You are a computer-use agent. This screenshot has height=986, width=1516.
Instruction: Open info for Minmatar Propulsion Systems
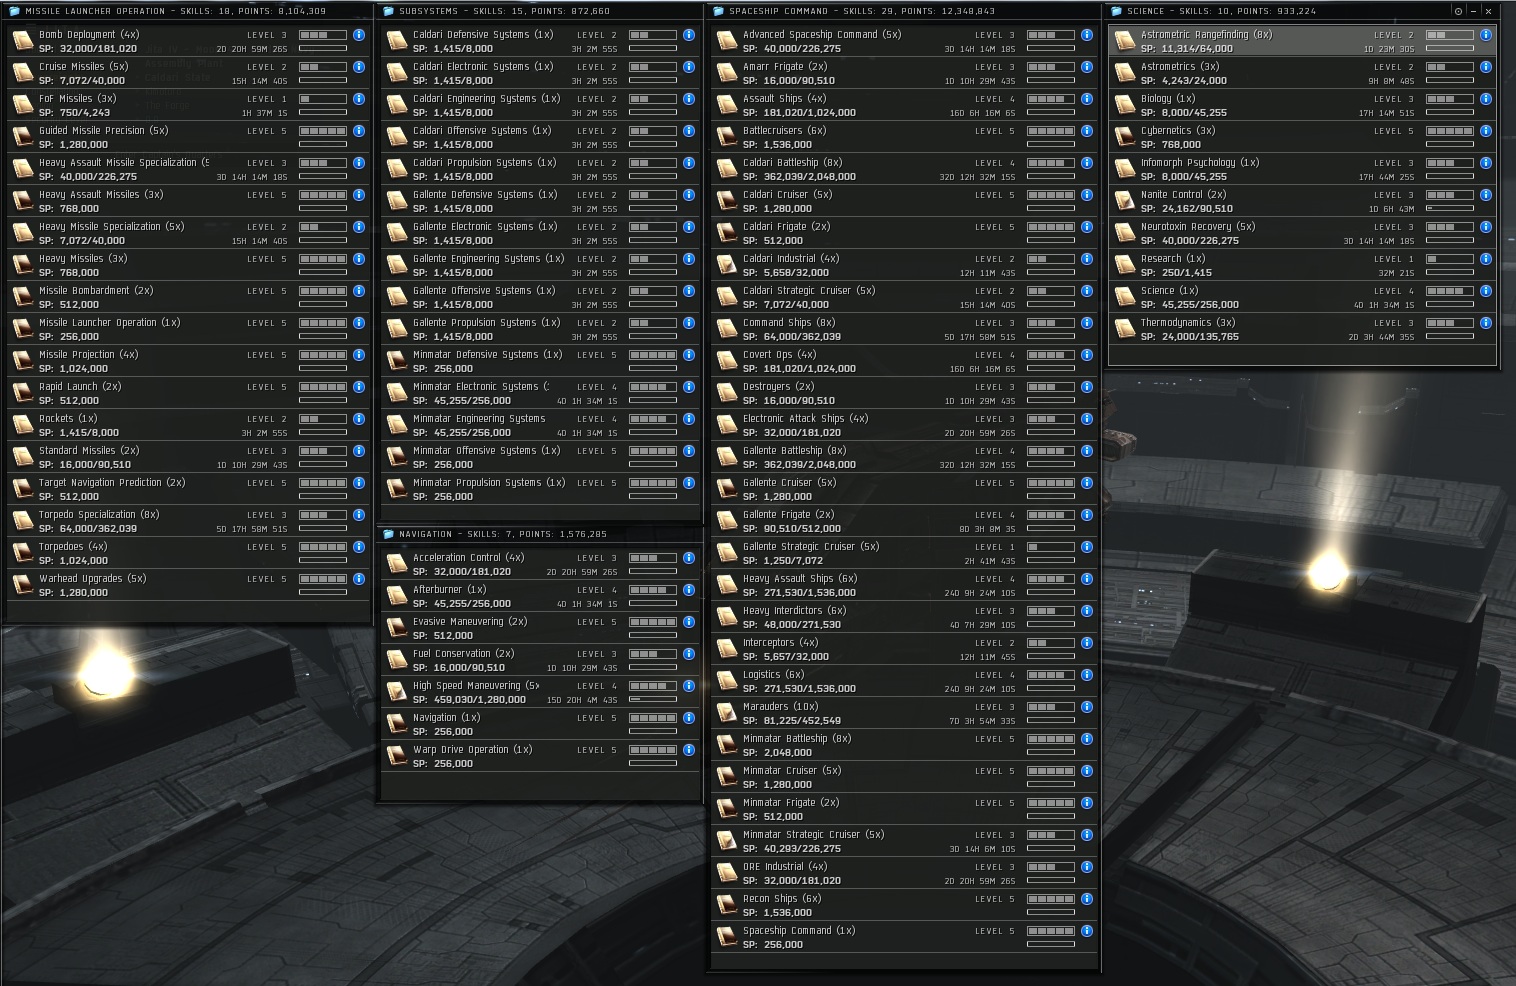point(689,483)
